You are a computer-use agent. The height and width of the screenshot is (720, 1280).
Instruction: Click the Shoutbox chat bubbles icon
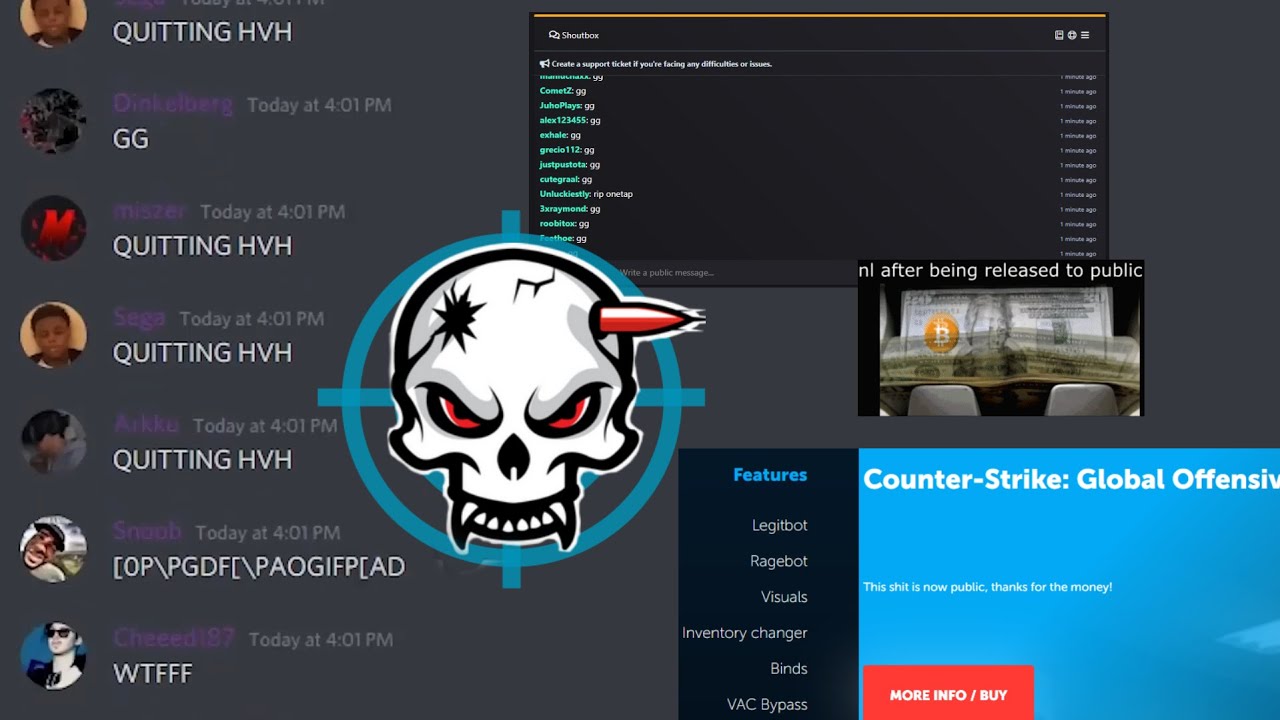[554, 35]
